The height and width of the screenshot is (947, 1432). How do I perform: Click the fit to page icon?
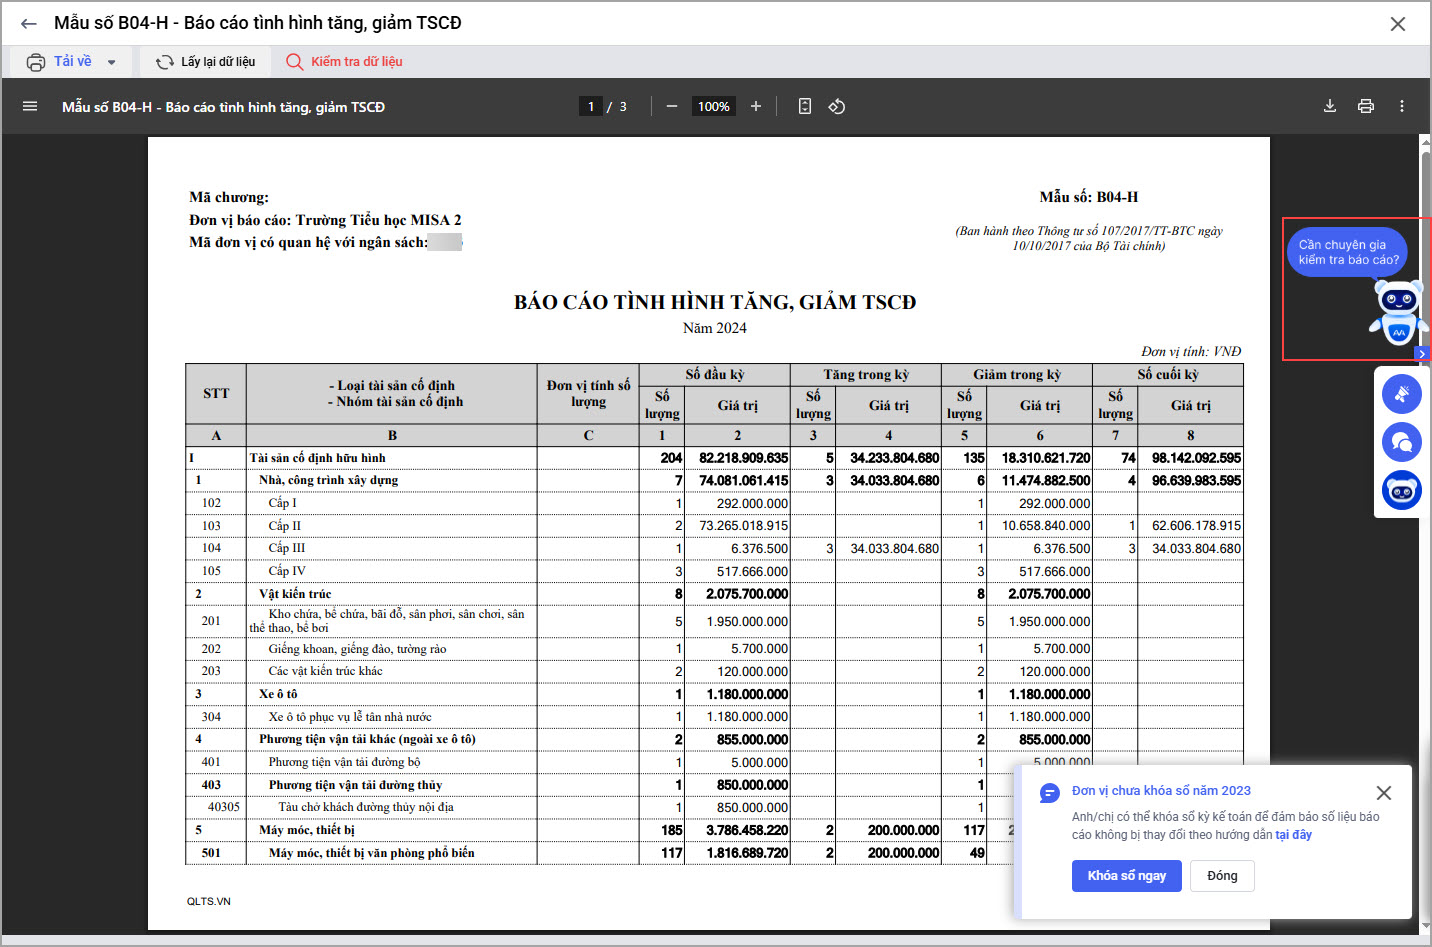click(805, 106)
